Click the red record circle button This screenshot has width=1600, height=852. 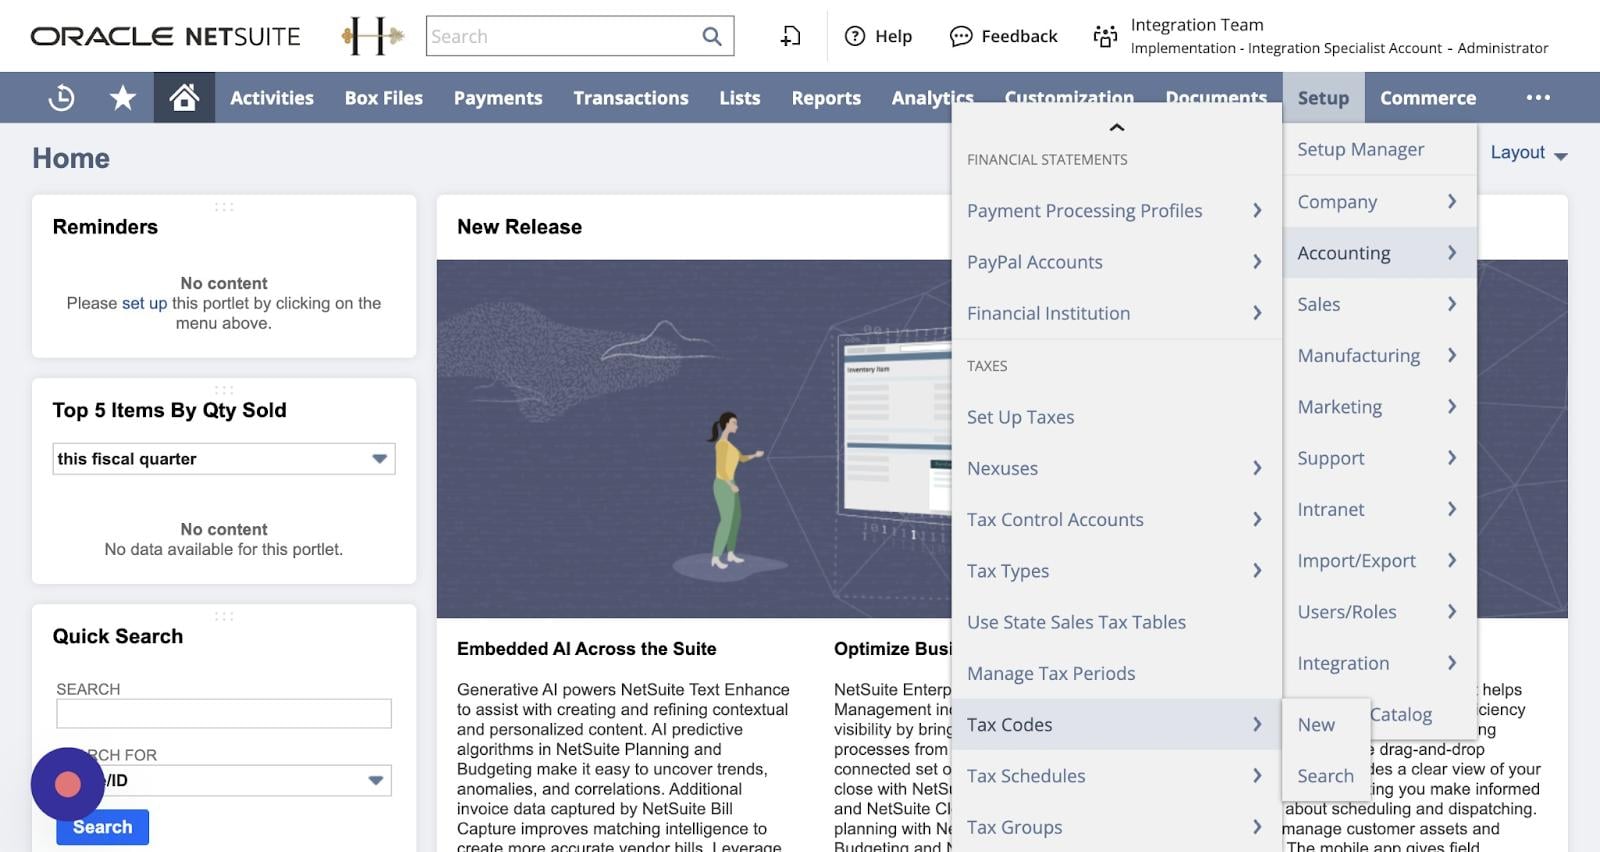click(x=67, y=784)
